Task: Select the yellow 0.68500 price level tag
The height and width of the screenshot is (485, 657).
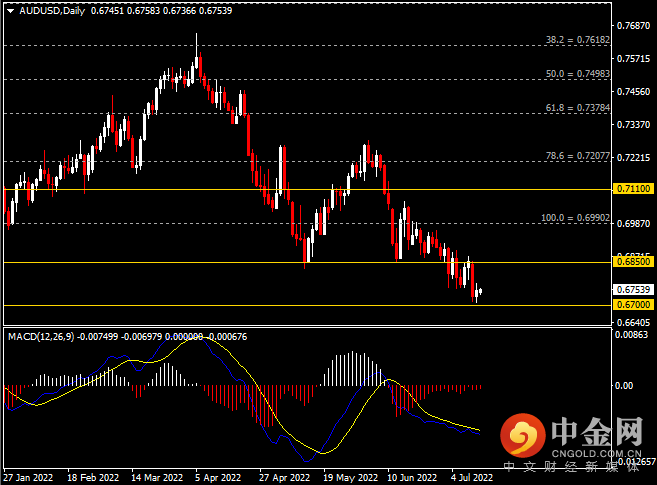Action: point(633,262)
